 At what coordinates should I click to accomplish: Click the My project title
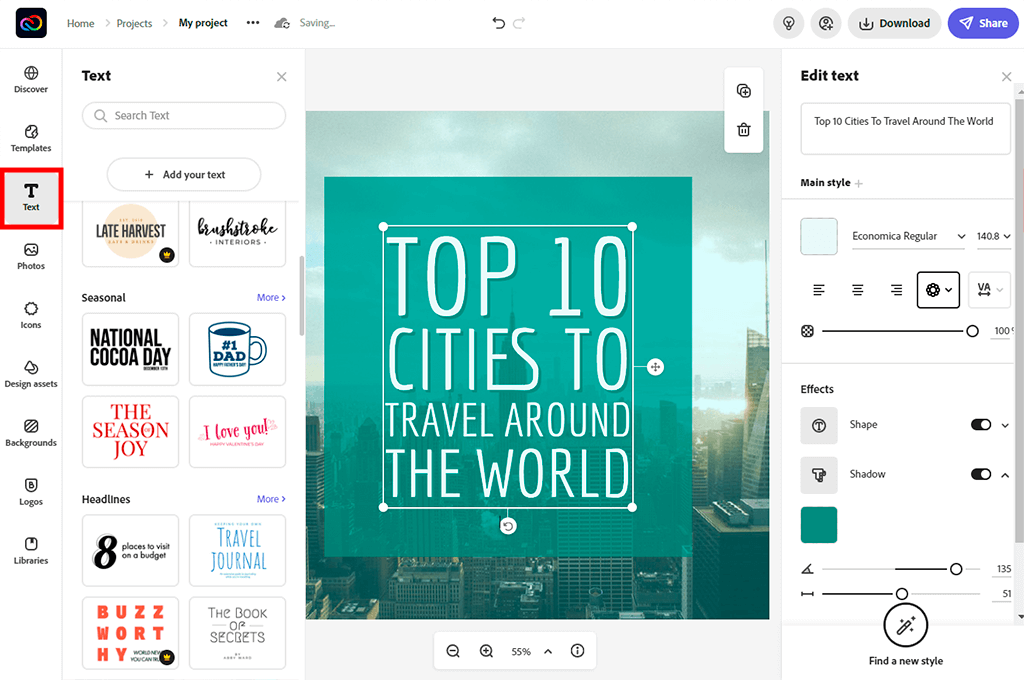[x=203, y=23]
